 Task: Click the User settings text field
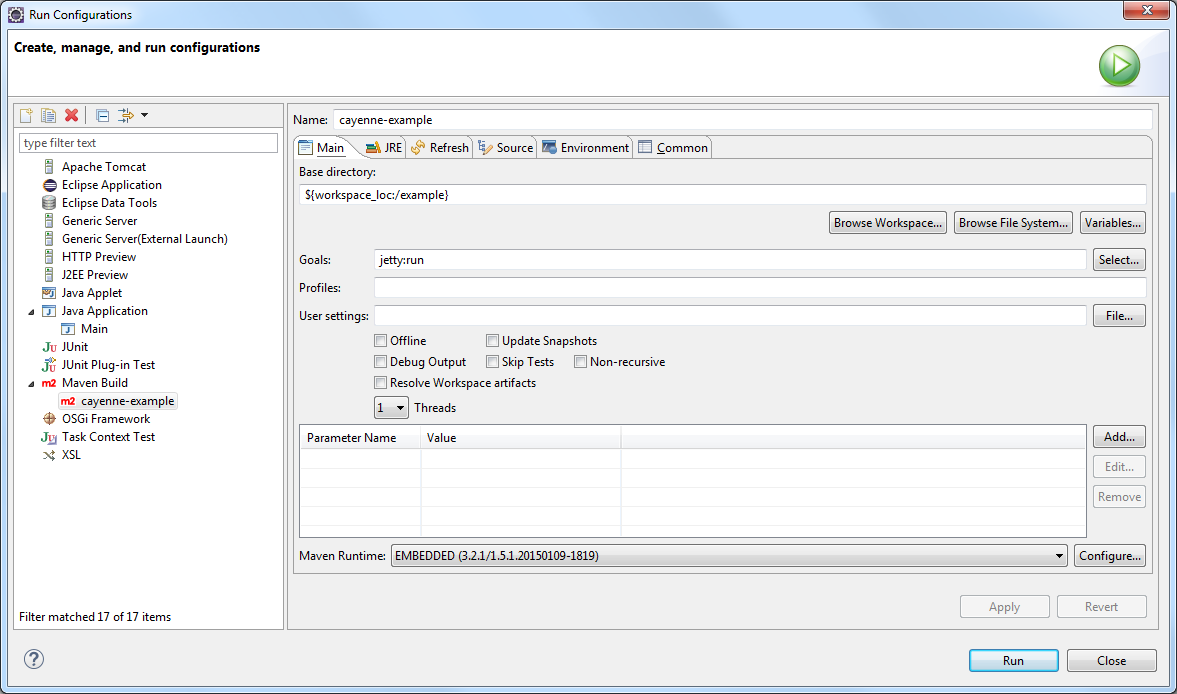[x=730, y=316]
